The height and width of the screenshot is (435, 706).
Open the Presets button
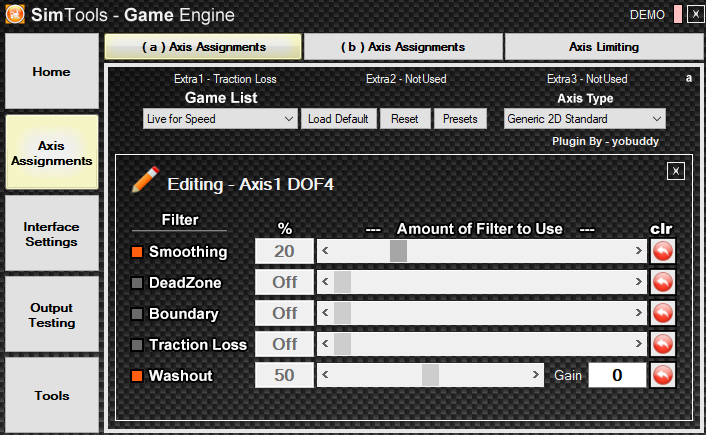pos(460,119)
